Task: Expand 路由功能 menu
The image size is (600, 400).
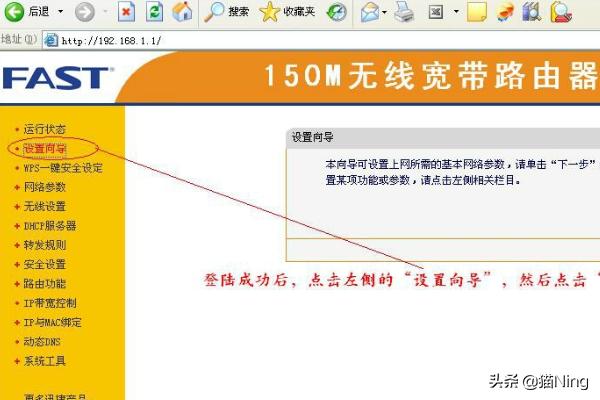Action: (x=45, y=284)
